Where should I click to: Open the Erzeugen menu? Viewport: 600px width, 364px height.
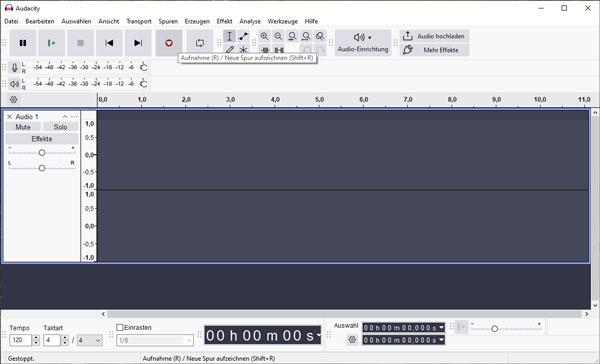coord(197,21)
